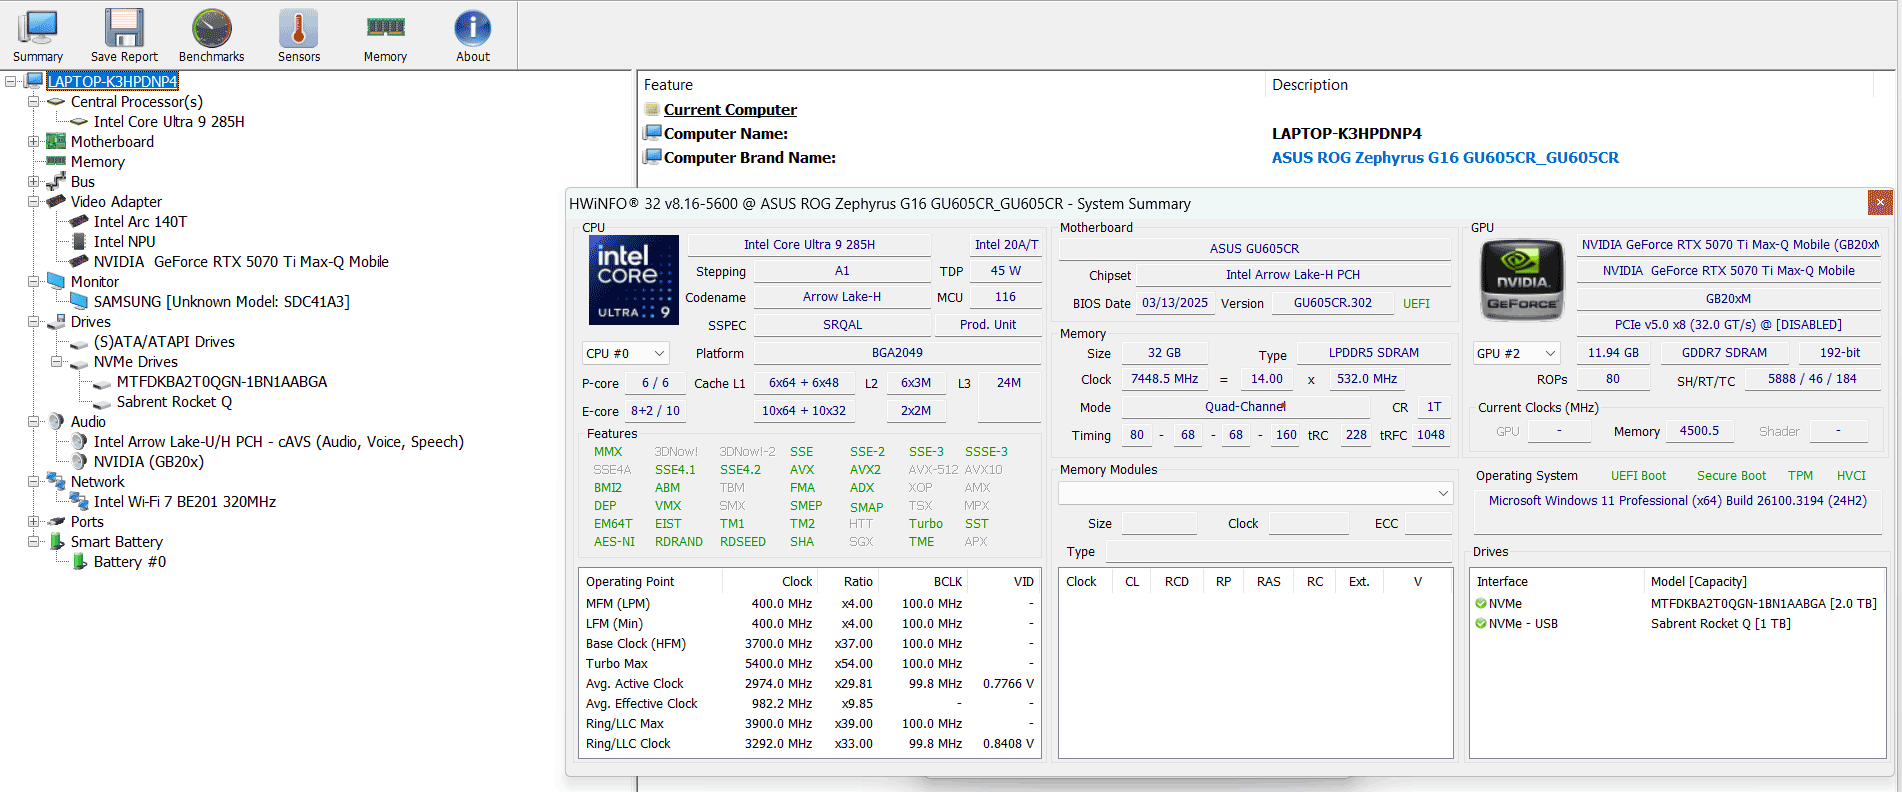This screenshot has height=792, width=1902.
Task: Select MTFDKBA2T0QGN drive row in Drives list
Action: pos(1677,603)
